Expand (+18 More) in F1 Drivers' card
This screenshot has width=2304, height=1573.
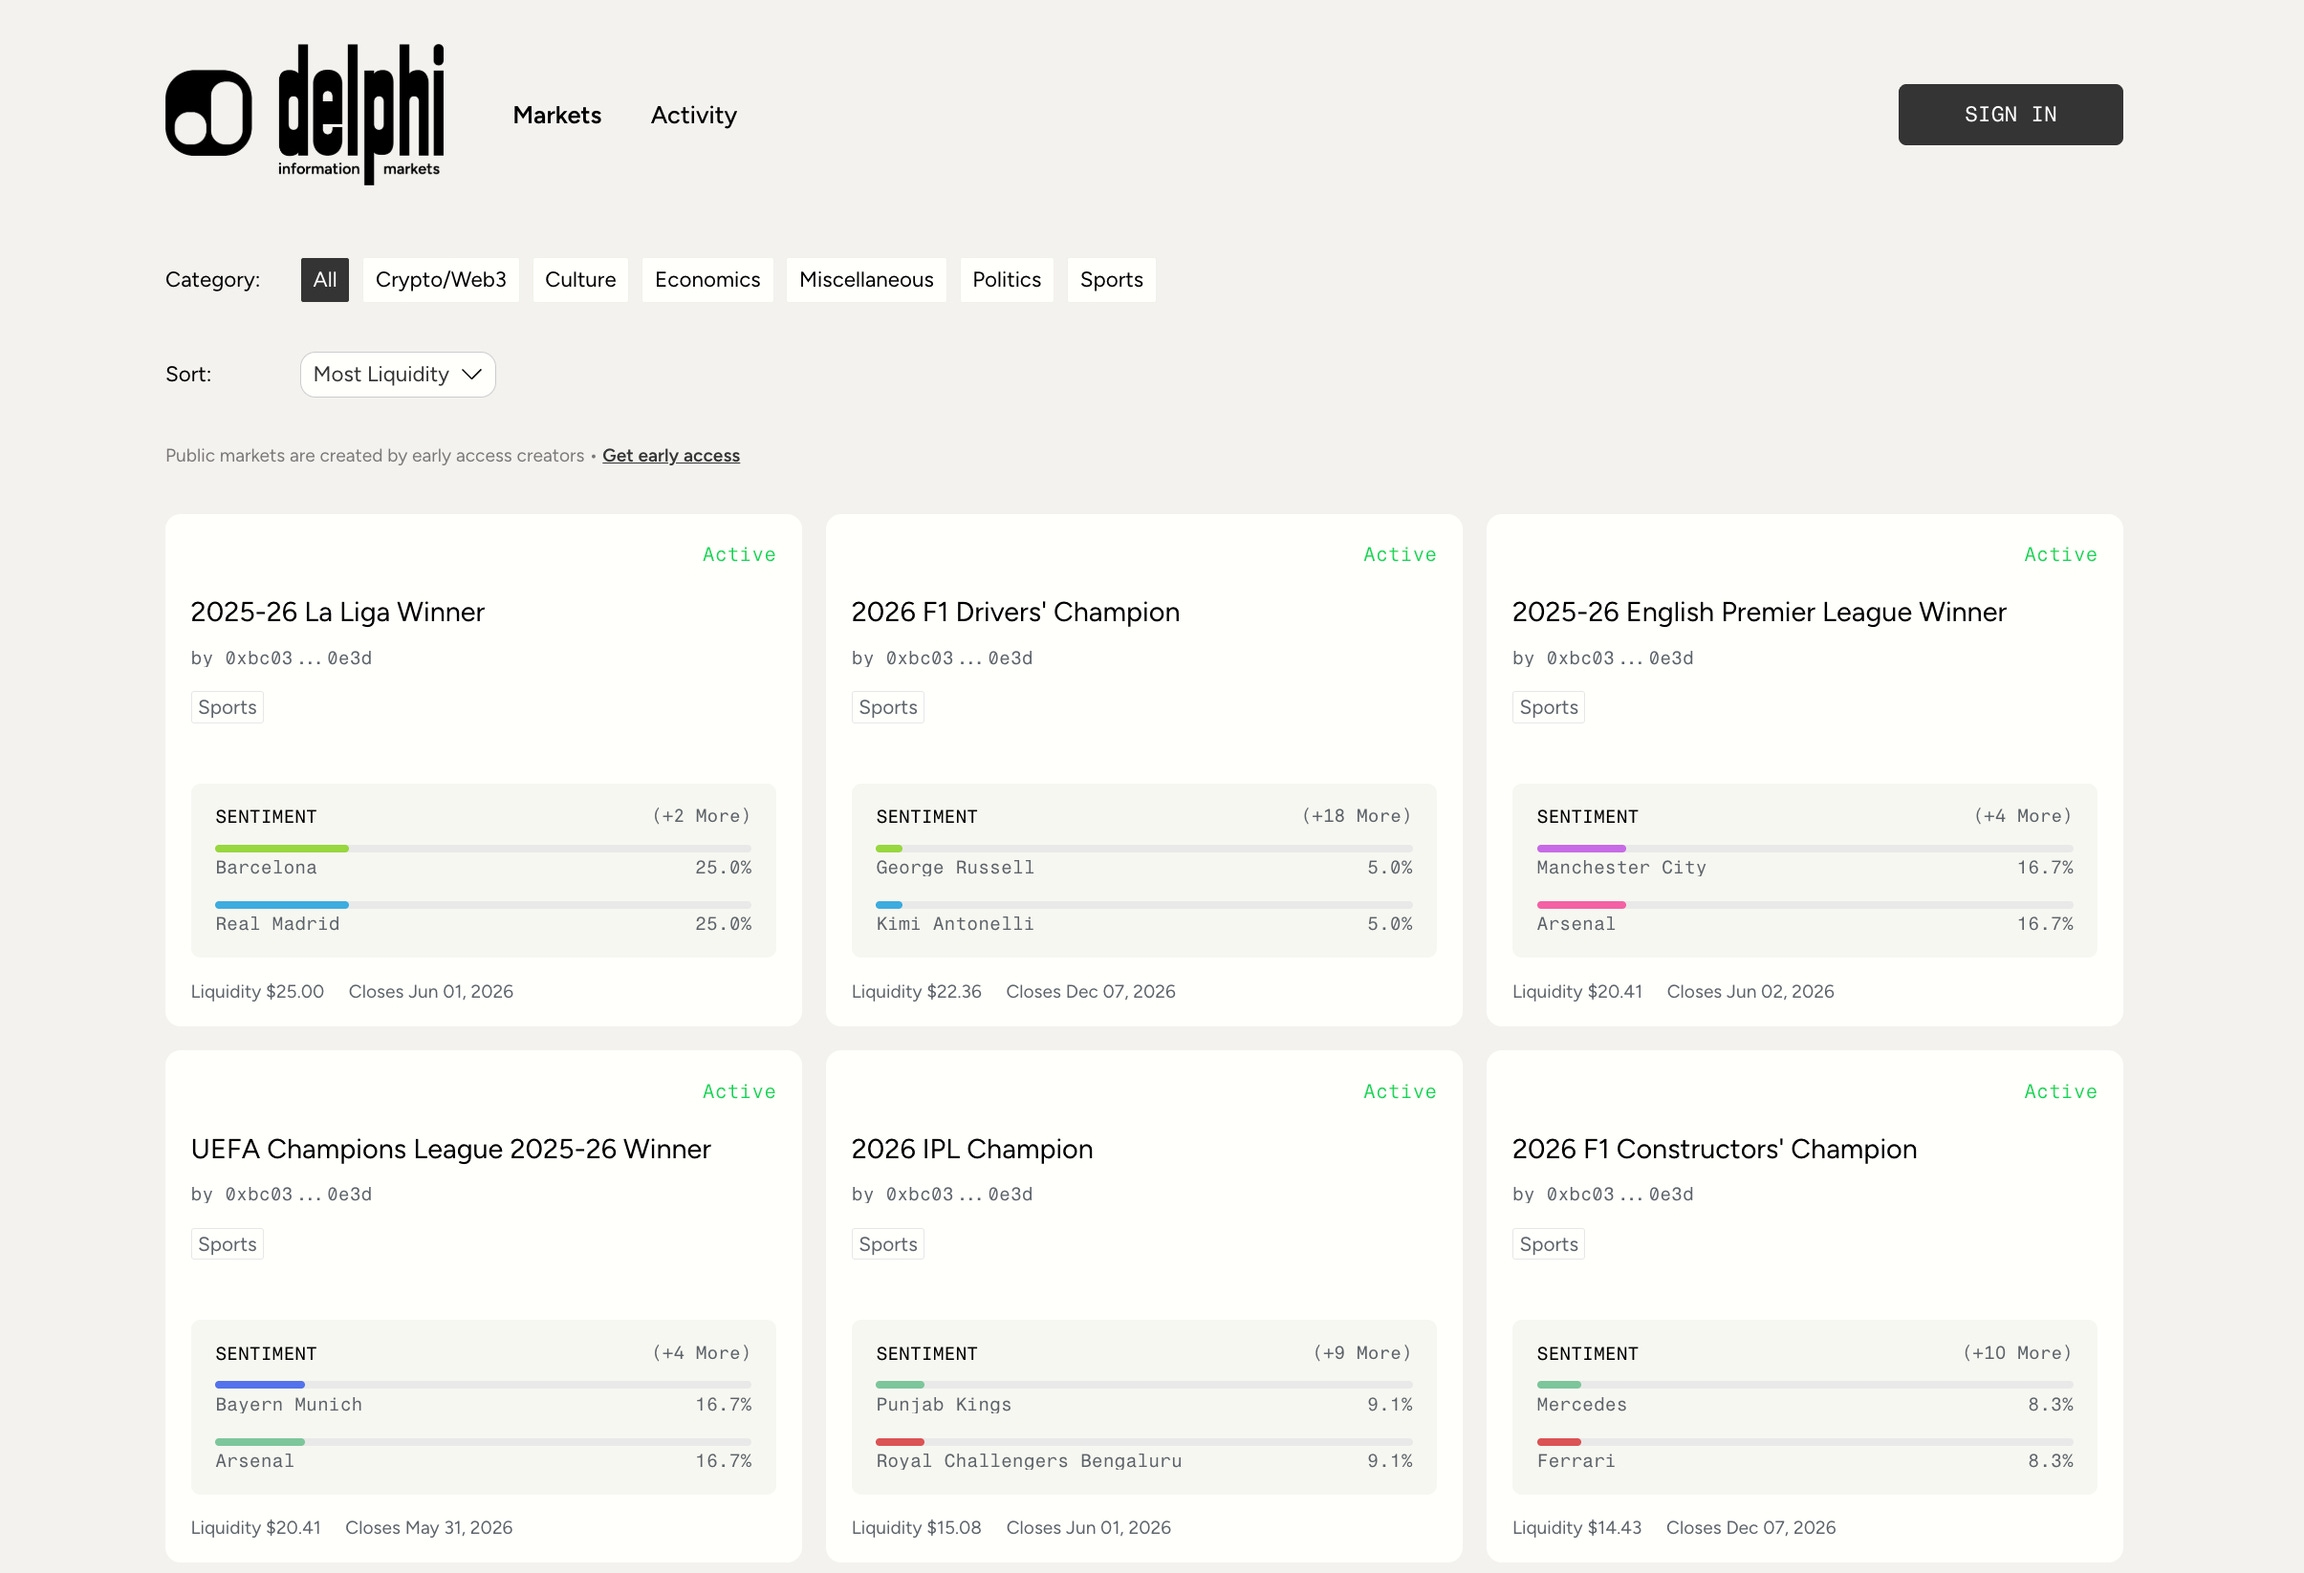(1355, 816)
